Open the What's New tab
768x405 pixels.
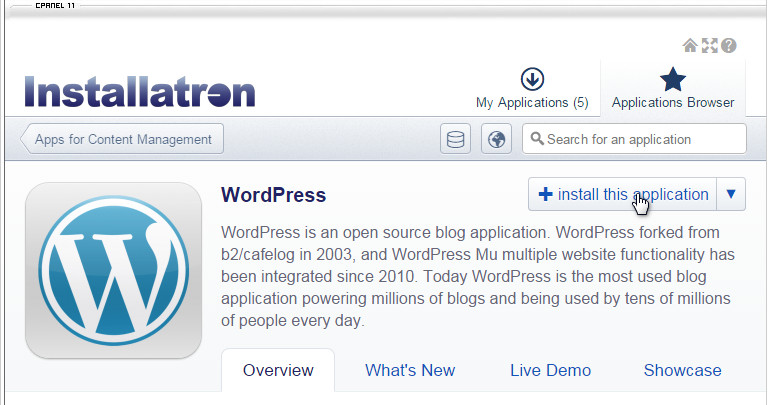pyautogui.click(x=410, y=370)
